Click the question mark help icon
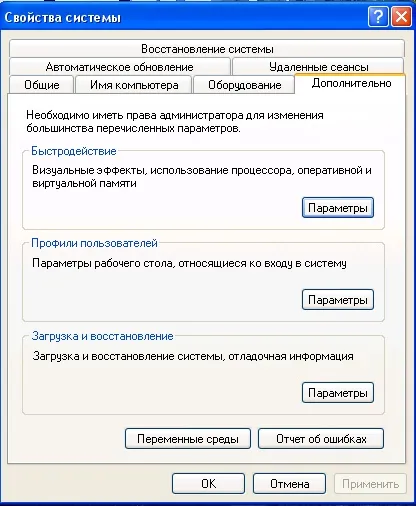Viewport: 416px width, 506px height. click(x=378, y=17)
